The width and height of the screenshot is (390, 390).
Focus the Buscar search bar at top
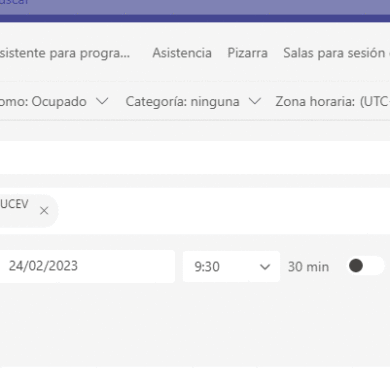click(x=195, y=4)
